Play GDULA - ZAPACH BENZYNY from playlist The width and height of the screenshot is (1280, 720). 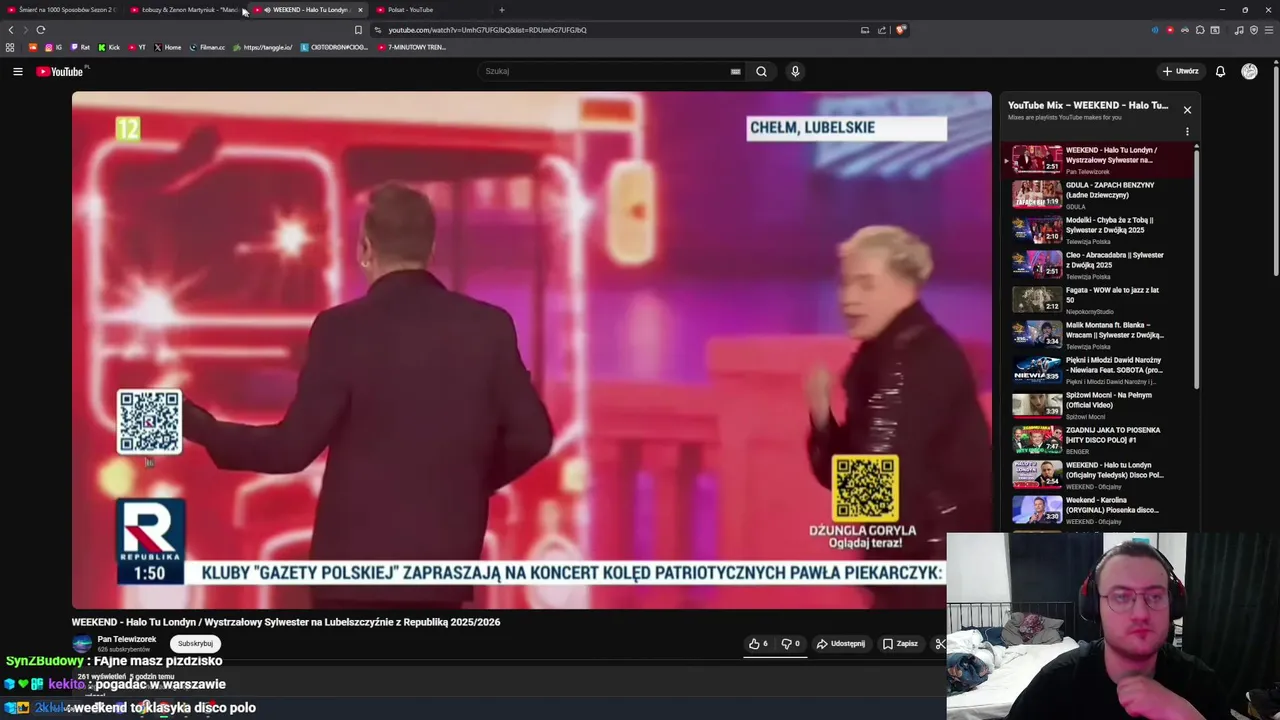coord(1098,194)
